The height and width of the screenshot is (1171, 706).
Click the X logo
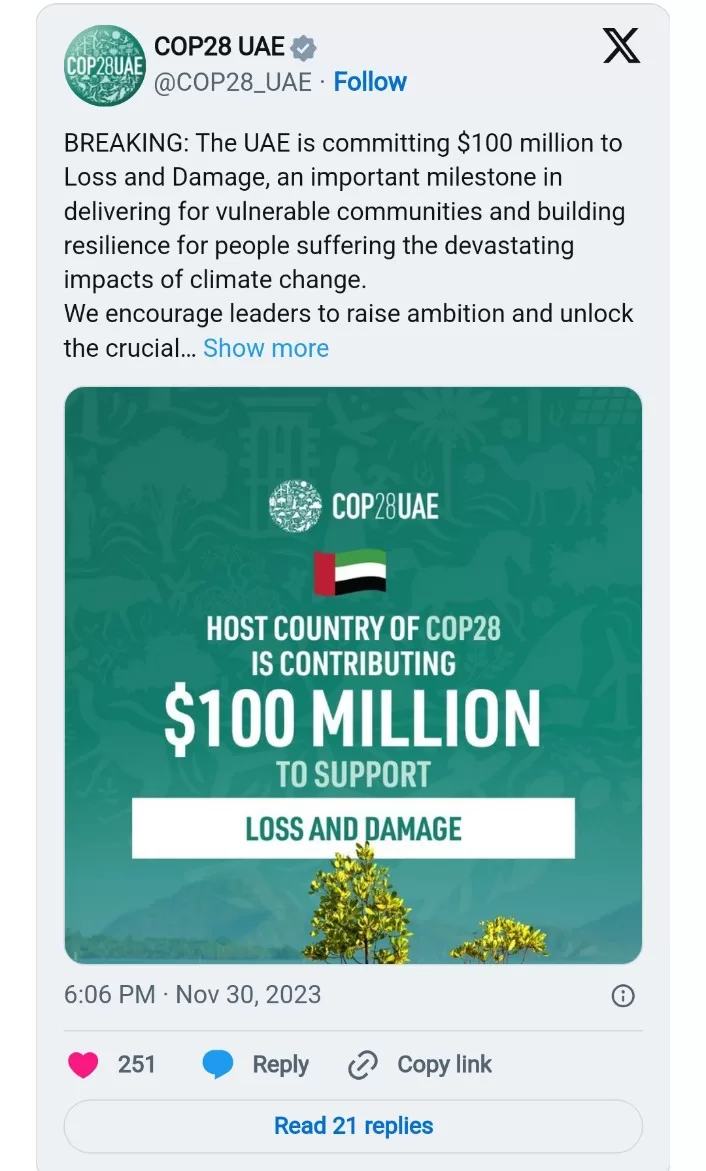622,46
